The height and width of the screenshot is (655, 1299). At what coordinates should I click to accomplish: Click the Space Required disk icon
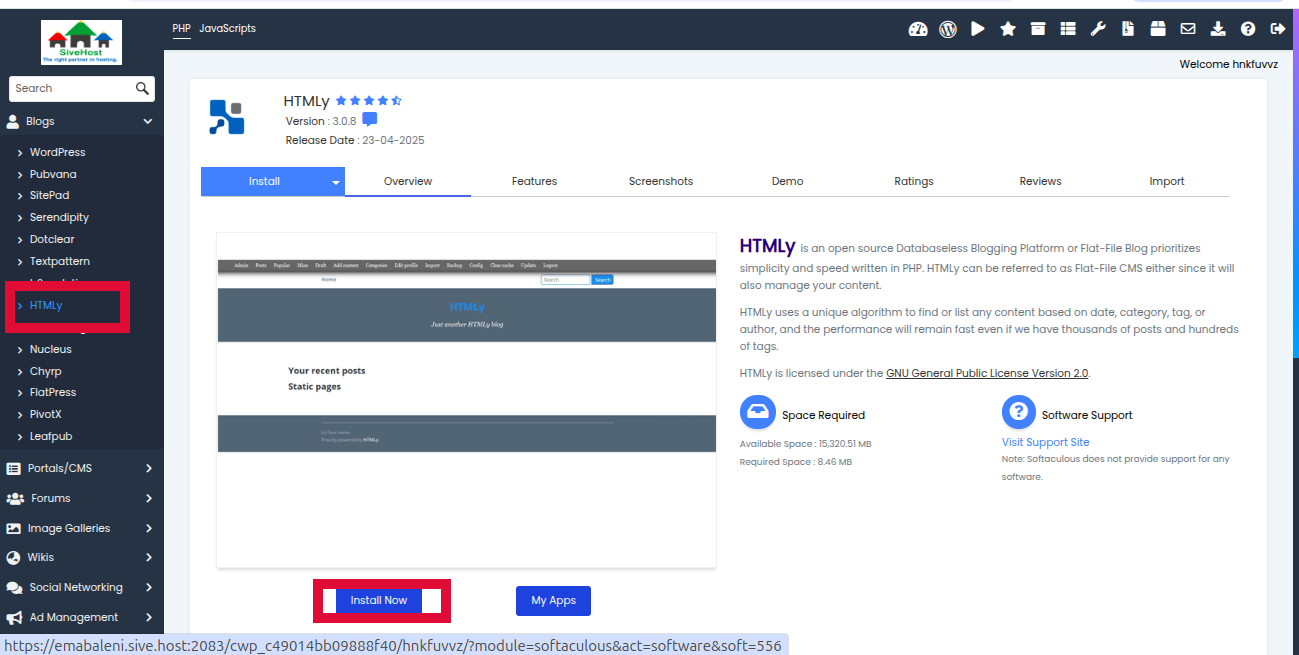click(x=758, y=412)
